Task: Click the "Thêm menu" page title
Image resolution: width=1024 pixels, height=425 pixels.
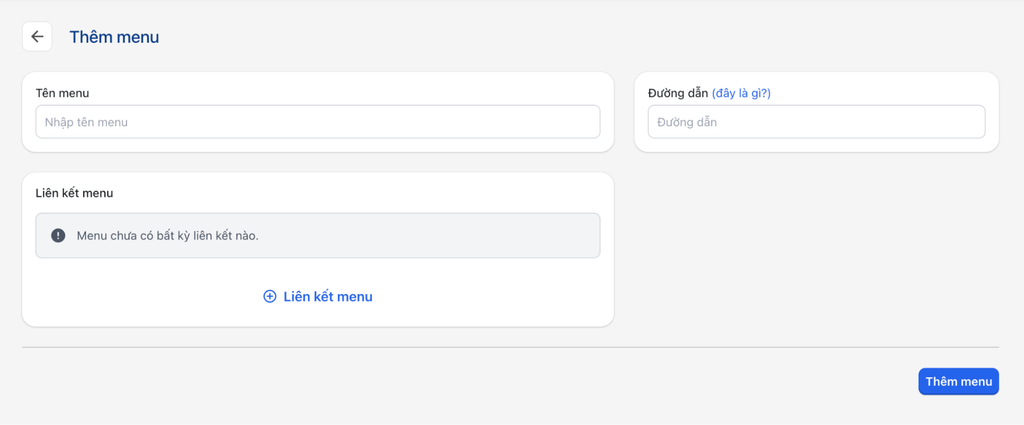Action: [114, 37]
